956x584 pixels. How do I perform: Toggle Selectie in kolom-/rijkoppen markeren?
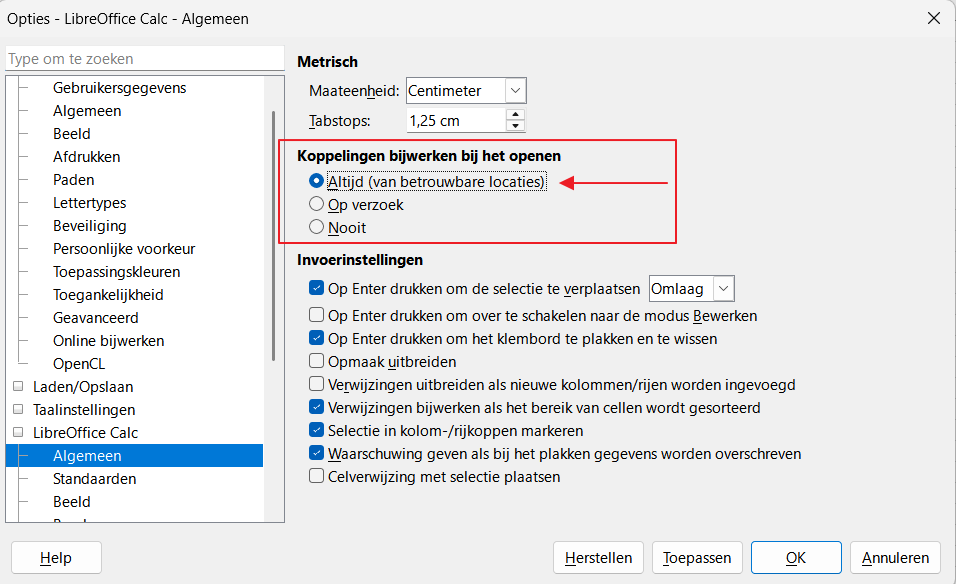317,431
